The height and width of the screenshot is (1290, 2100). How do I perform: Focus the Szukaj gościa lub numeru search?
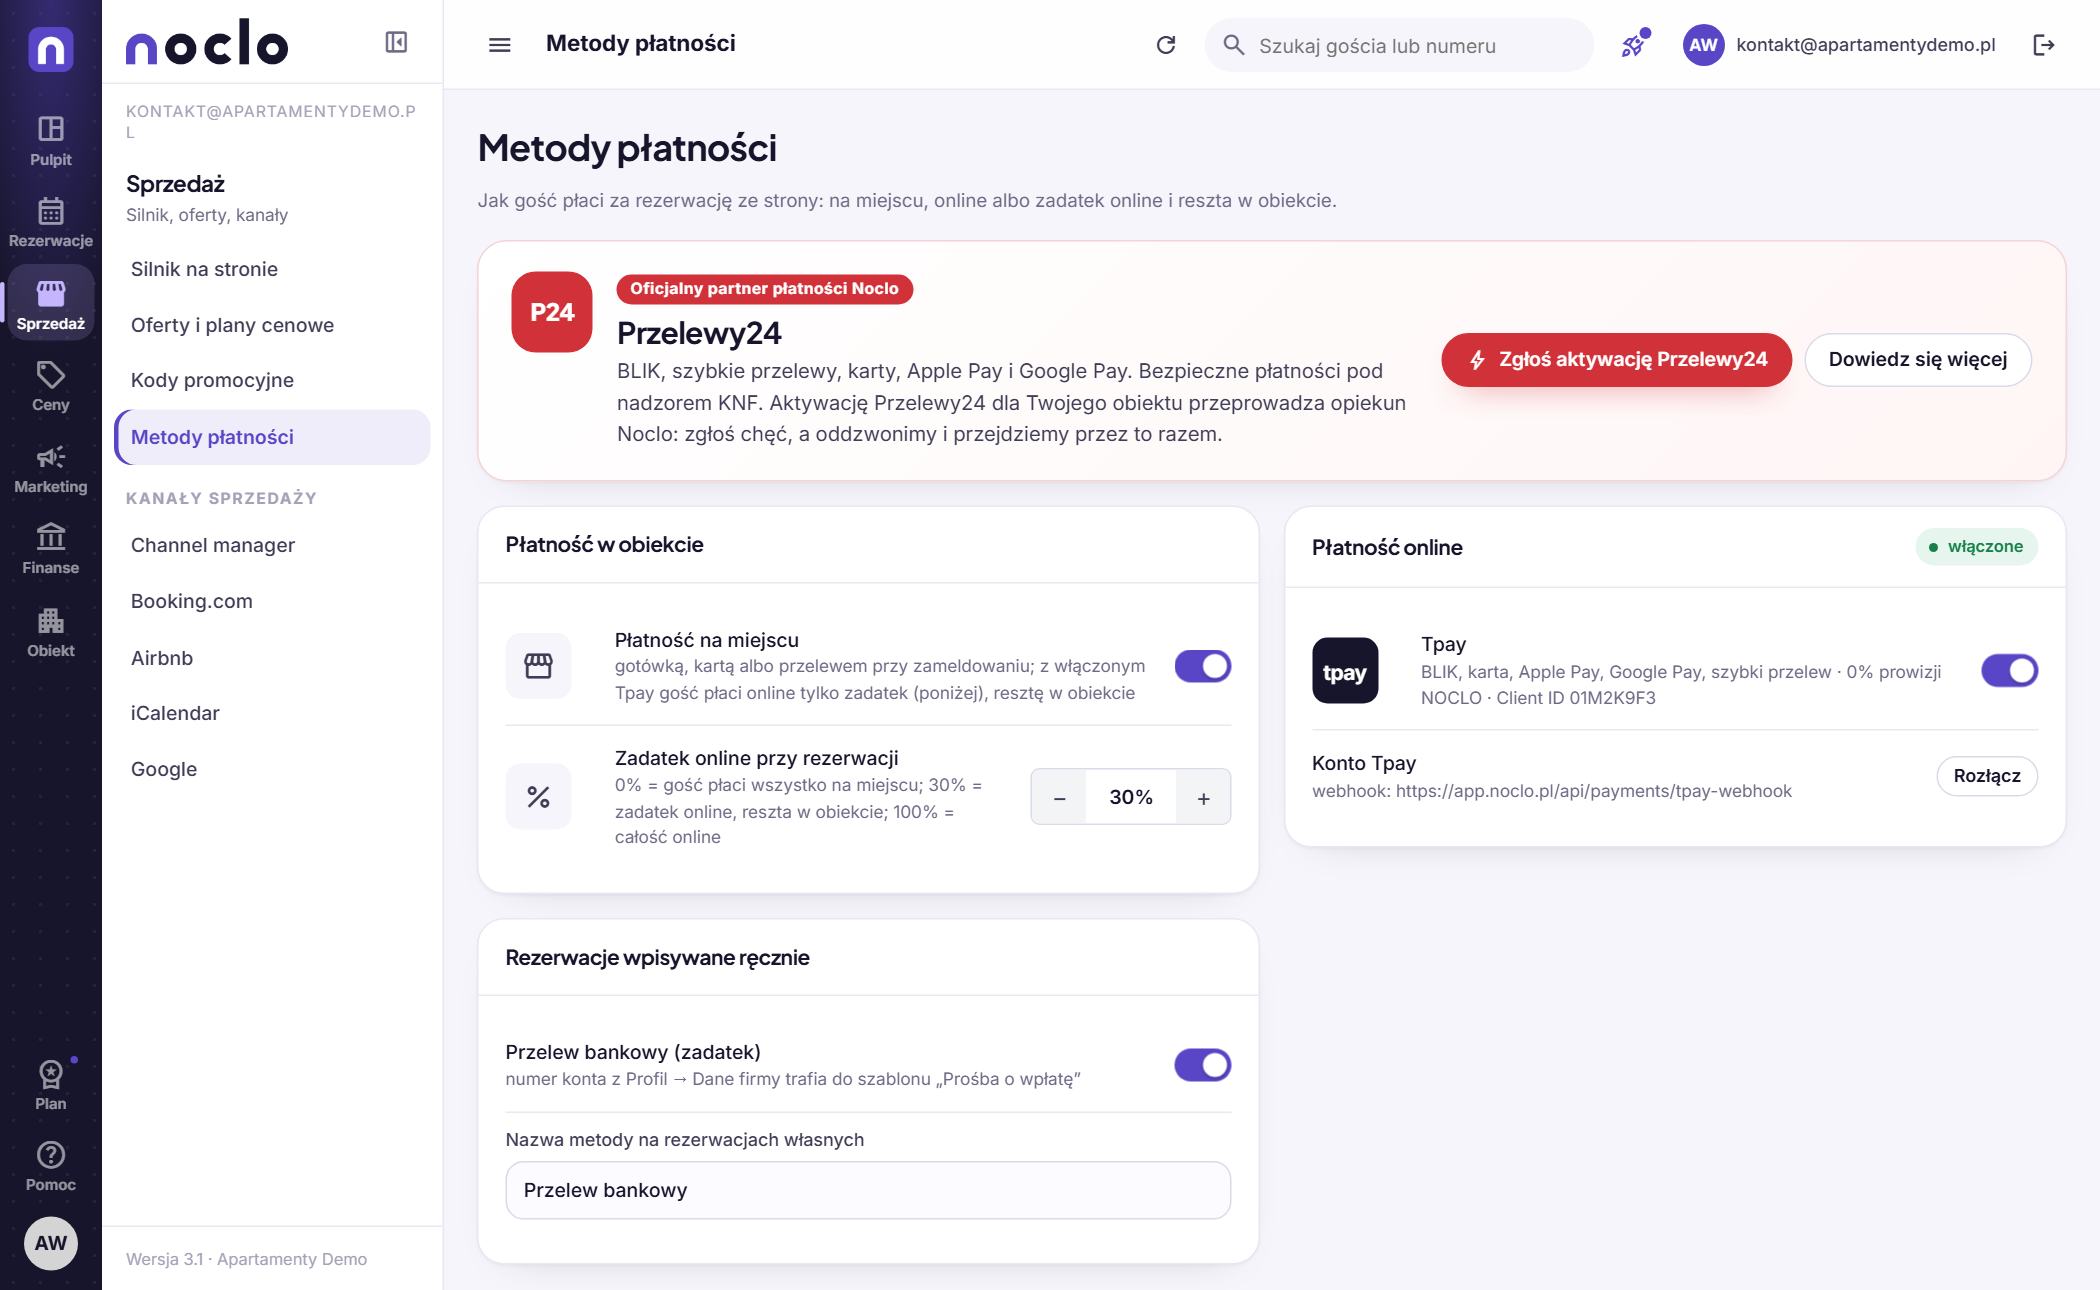coord(1398,45)
